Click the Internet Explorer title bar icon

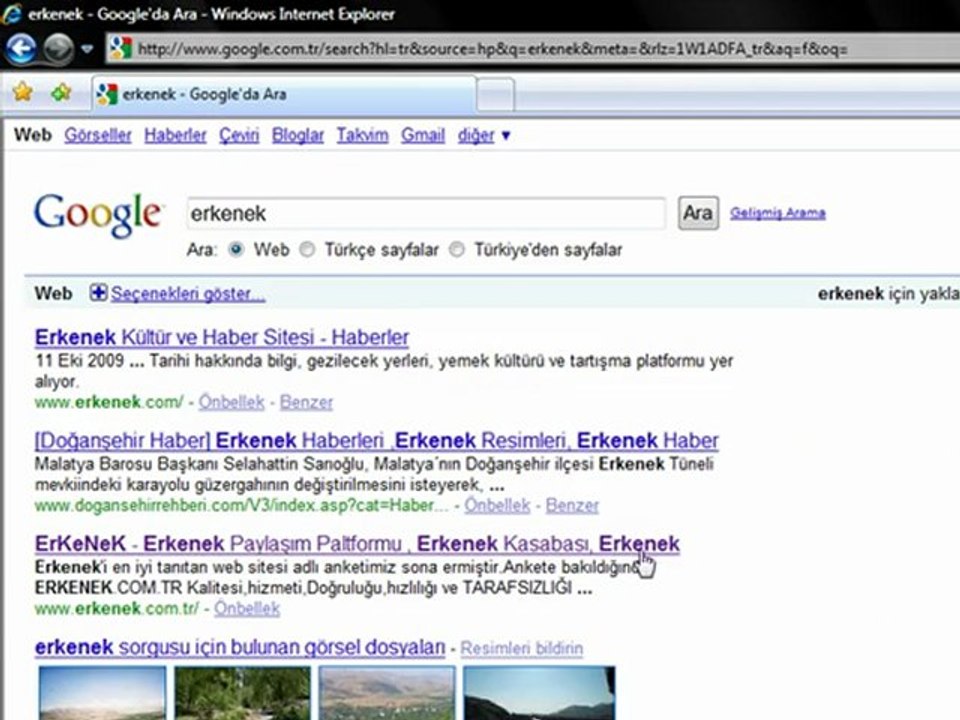(x=11, y=13)
